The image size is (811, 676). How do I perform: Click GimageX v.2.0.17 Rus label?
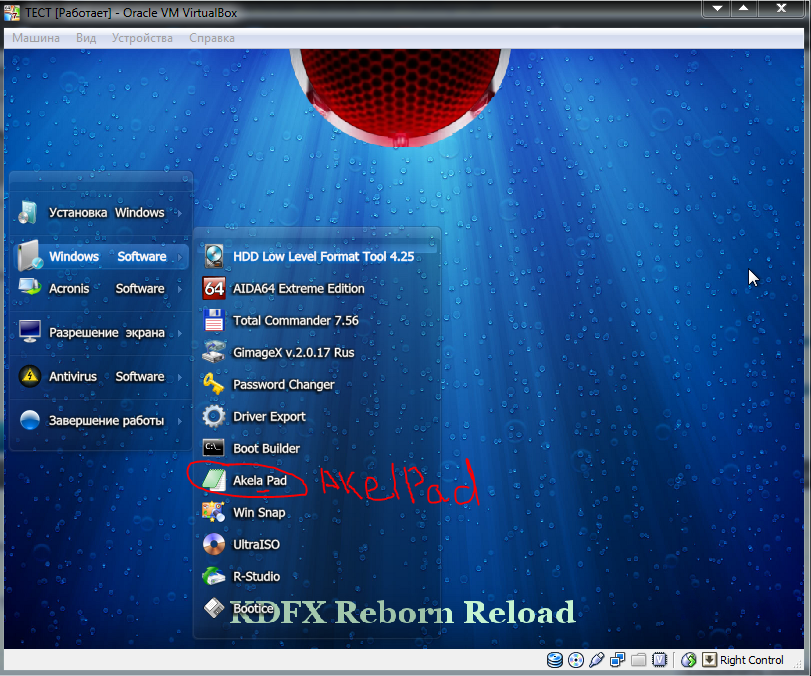tap(293, 353)
